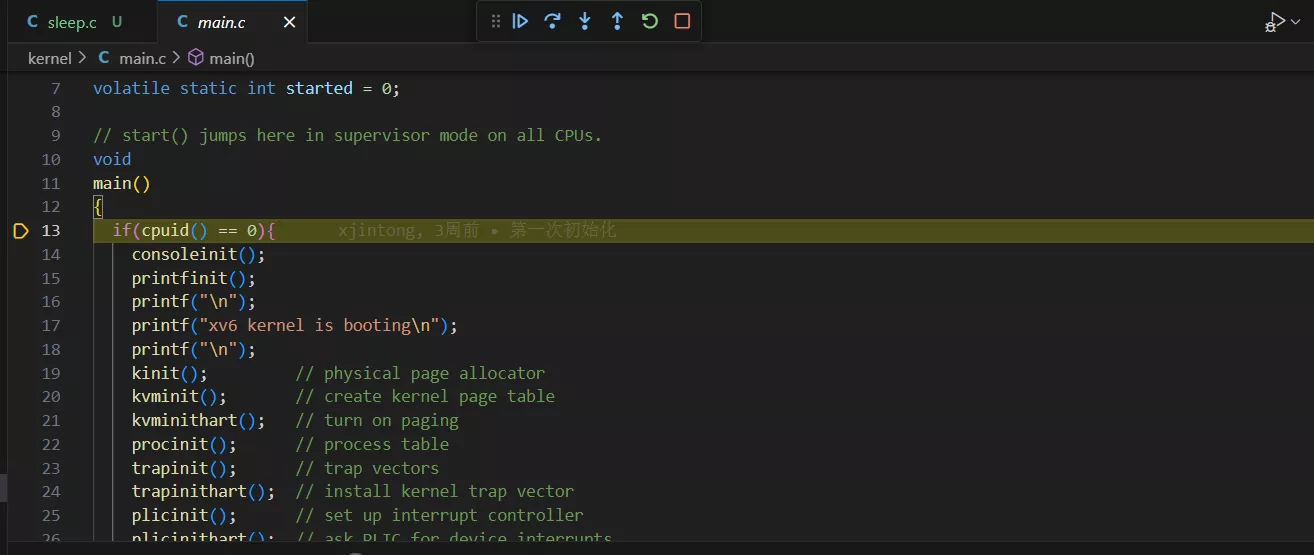Image resolution: width=1314 pixels, height=555 pixels.
Task: Stop the debugging session
Action: 682,21
